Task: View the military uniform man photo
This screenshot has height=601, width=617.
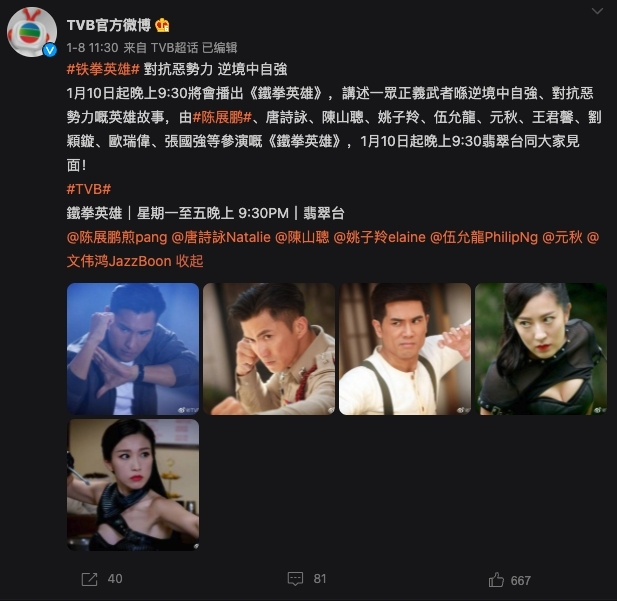Action: point(269,349)
